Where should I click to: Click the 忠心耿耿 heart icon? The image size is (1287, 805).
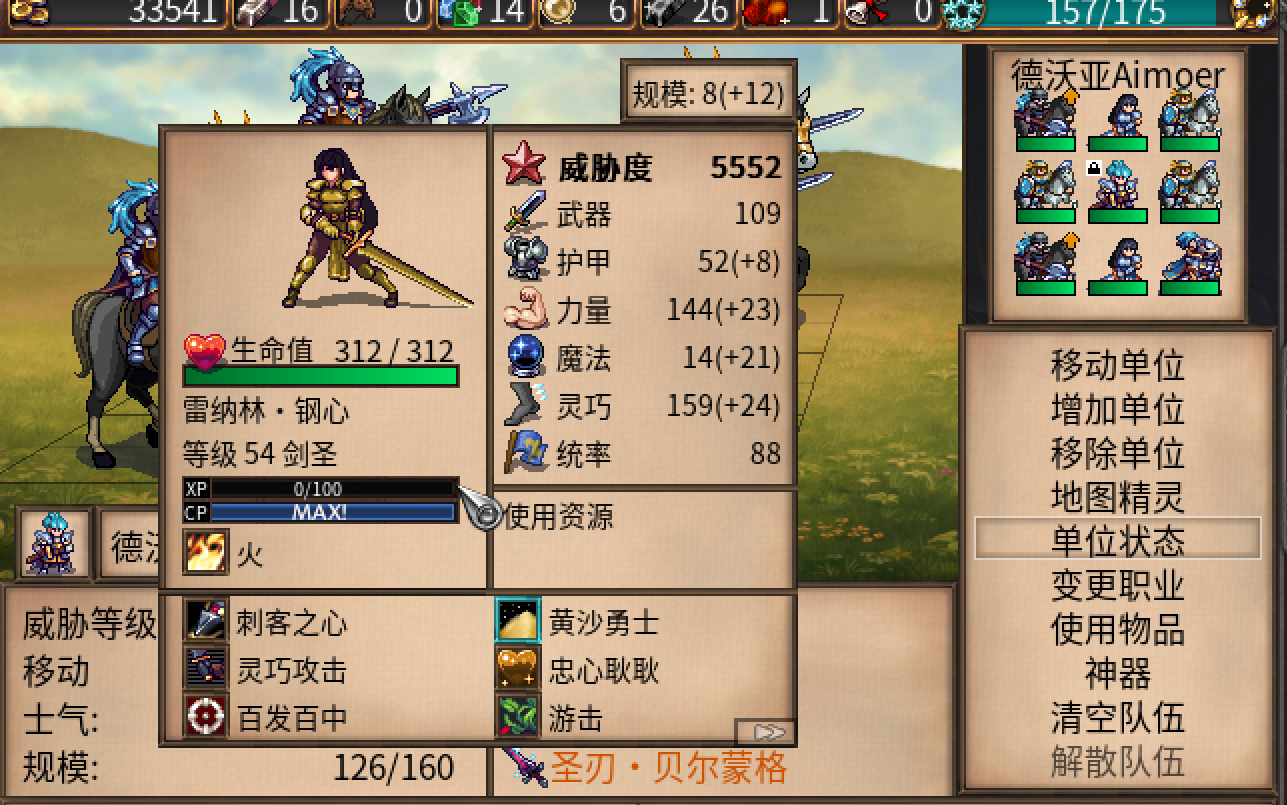[x=518, y=669]
